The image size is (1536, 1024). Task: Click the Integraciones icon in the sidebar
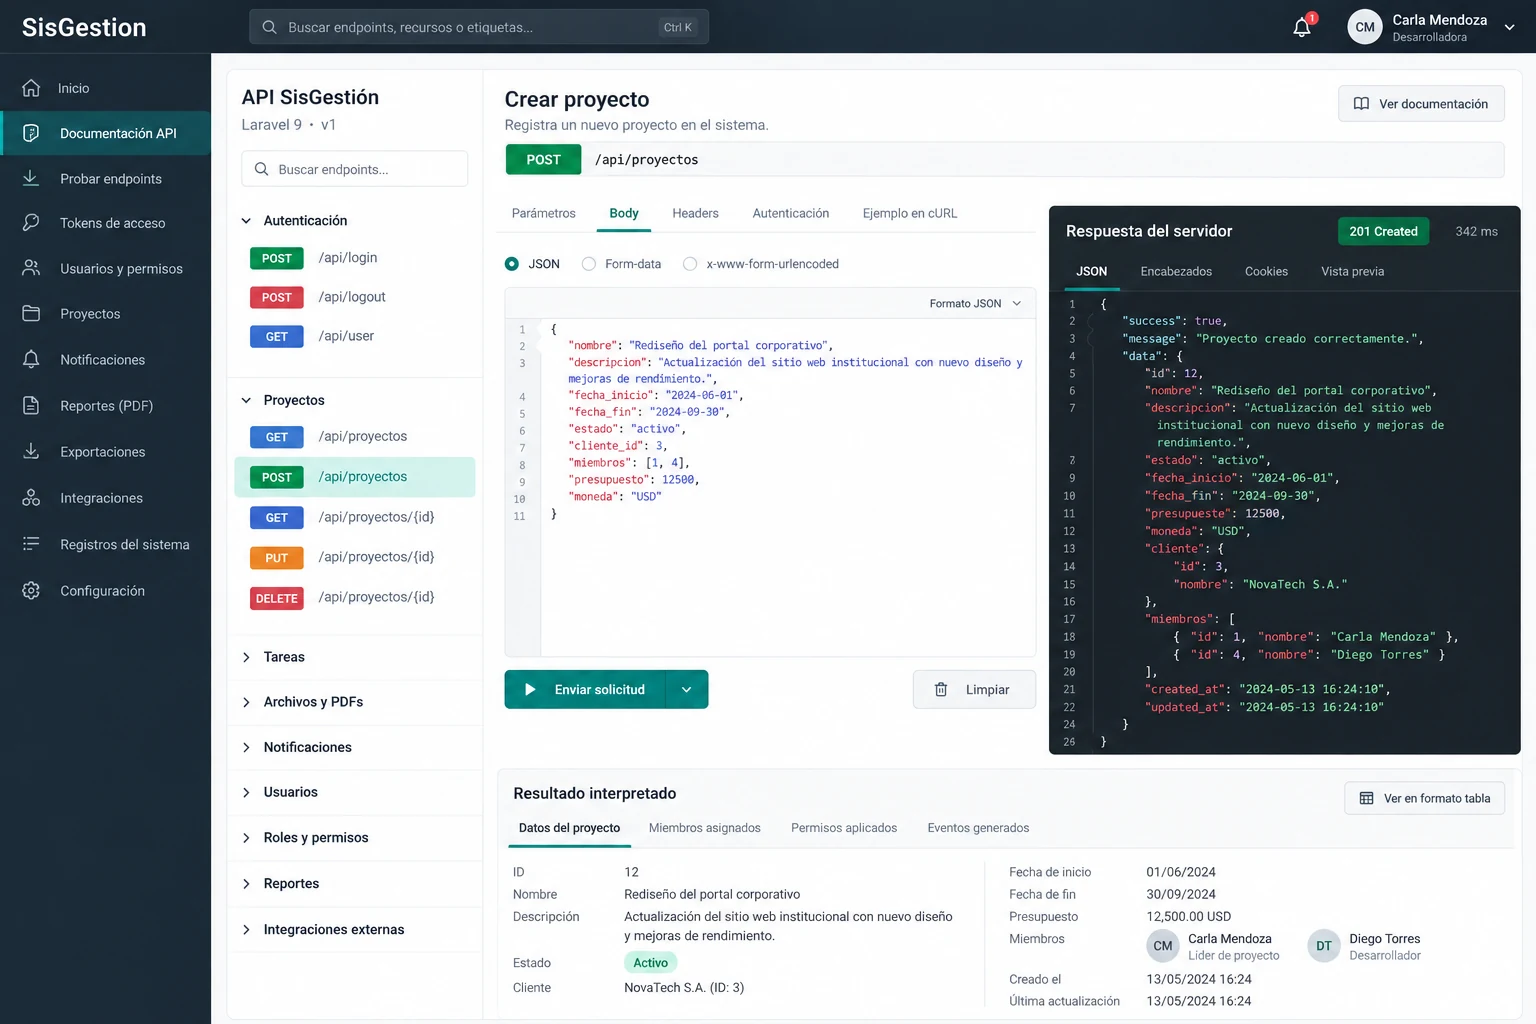pos(31,497)
